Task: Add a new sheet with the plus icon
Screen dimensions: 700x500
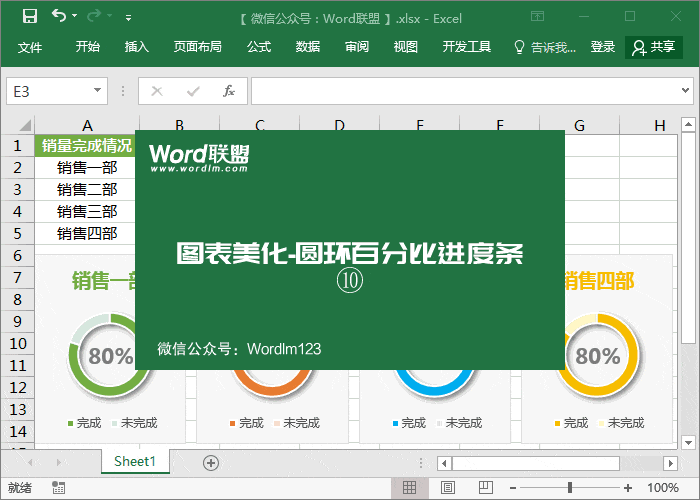Action: pyautogui.click(x=210, y=462)
